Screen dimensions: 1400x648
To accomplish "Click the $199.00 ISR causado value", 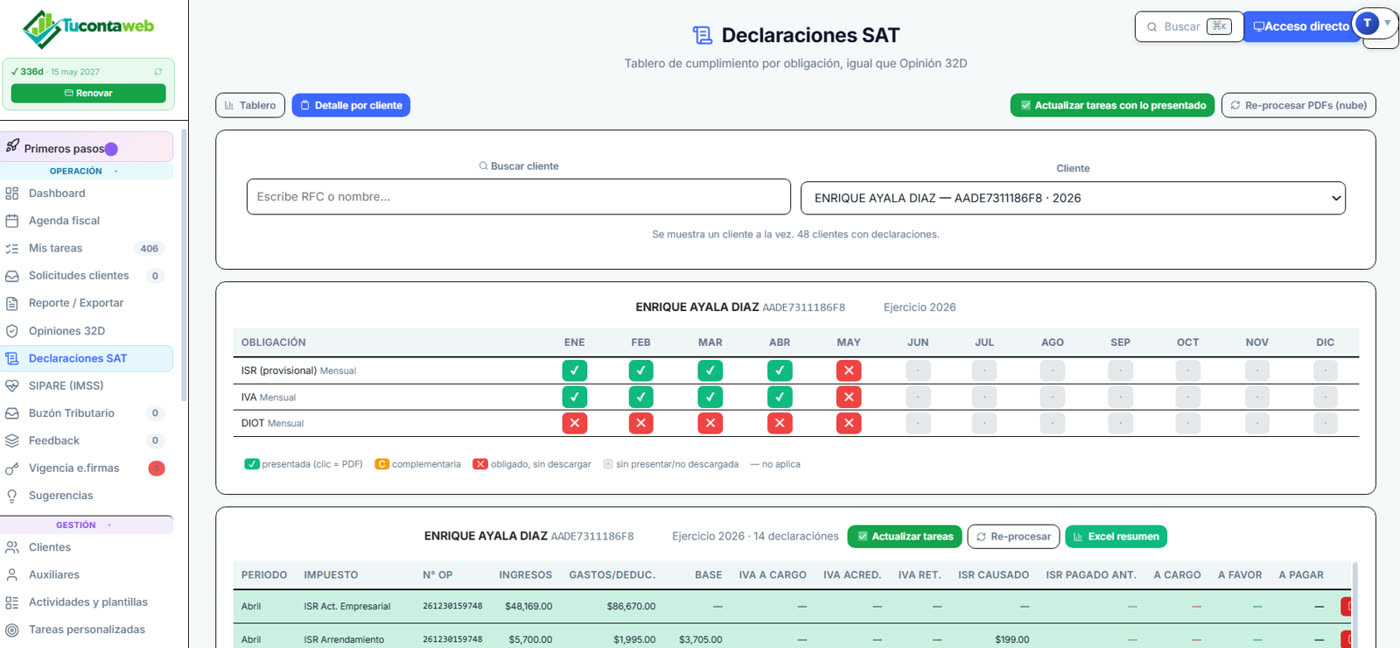I will pos(1012,640).
